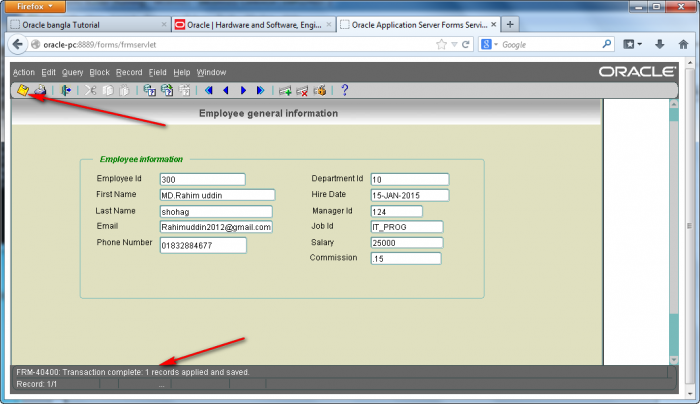Open the Record menu

coord(129,72)
